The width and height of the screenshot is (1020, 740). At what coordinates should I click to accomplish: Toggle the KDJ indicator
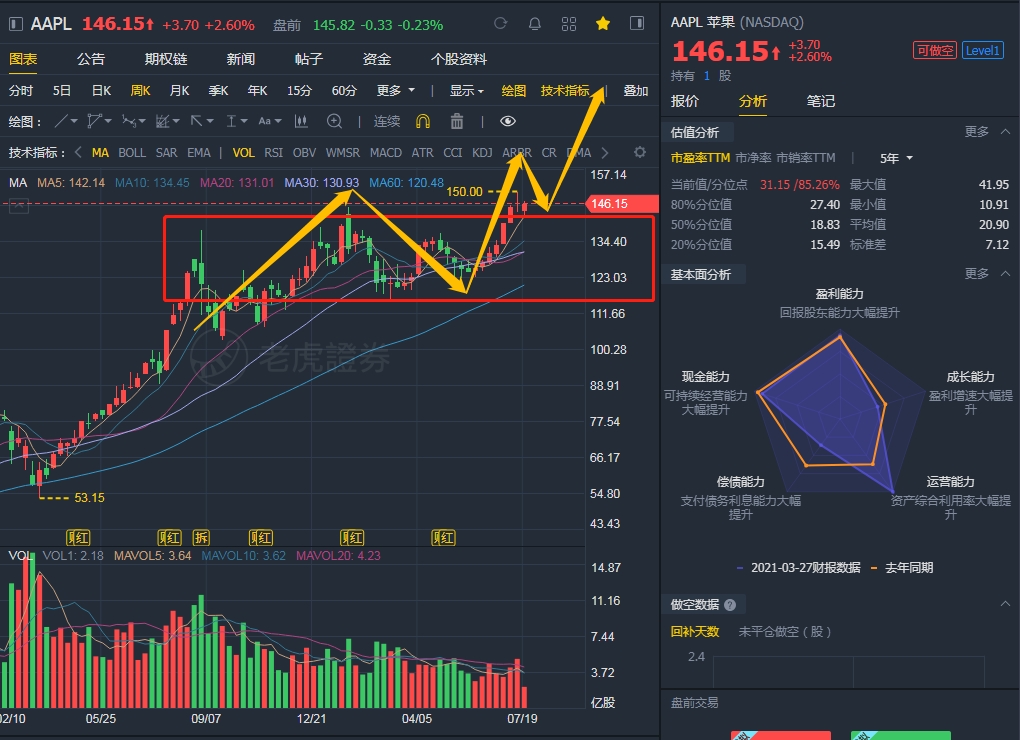coord(482,153)
